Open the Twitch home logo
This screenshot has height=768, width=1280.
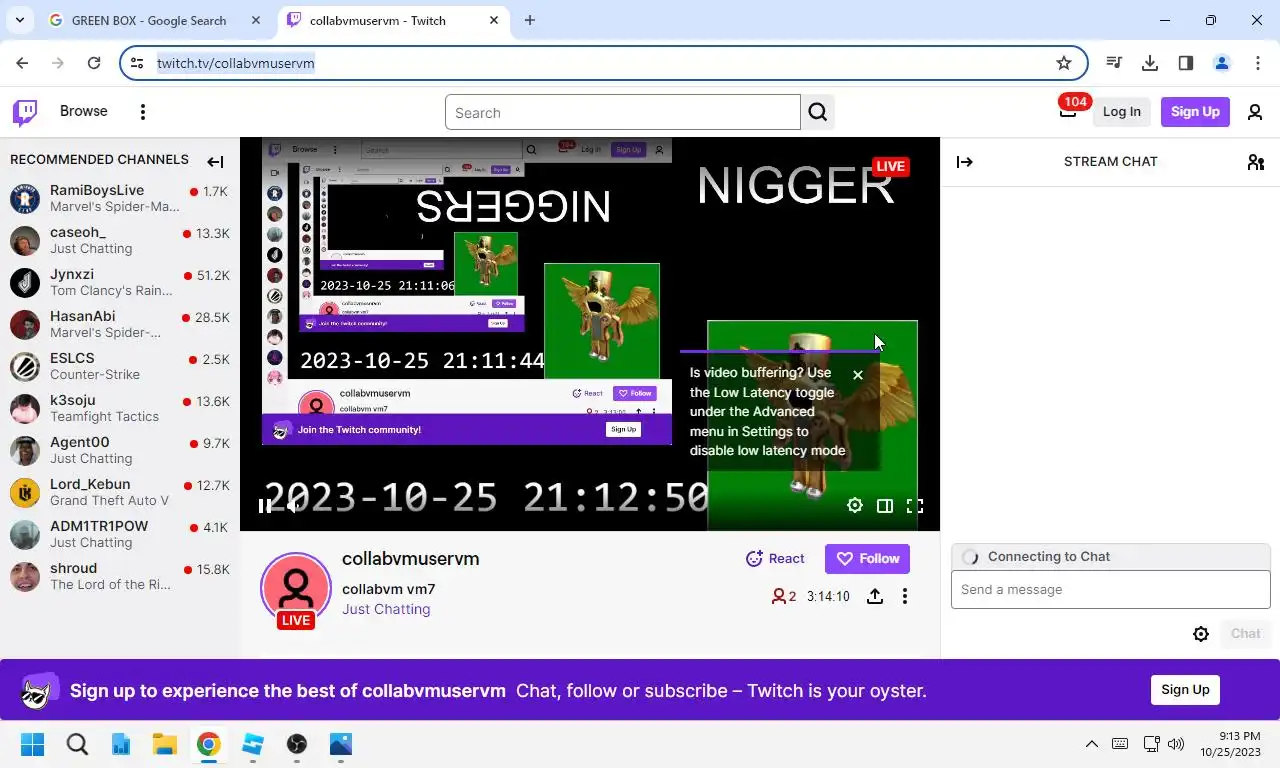point(25,112)
